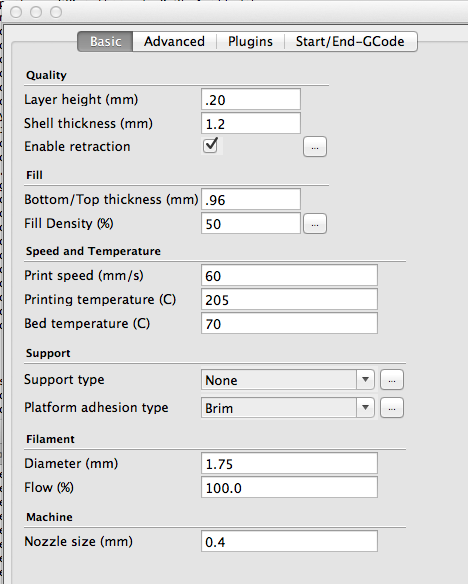Open the Advanced tab
The image size is (468, 584).
tap(174, 41)
